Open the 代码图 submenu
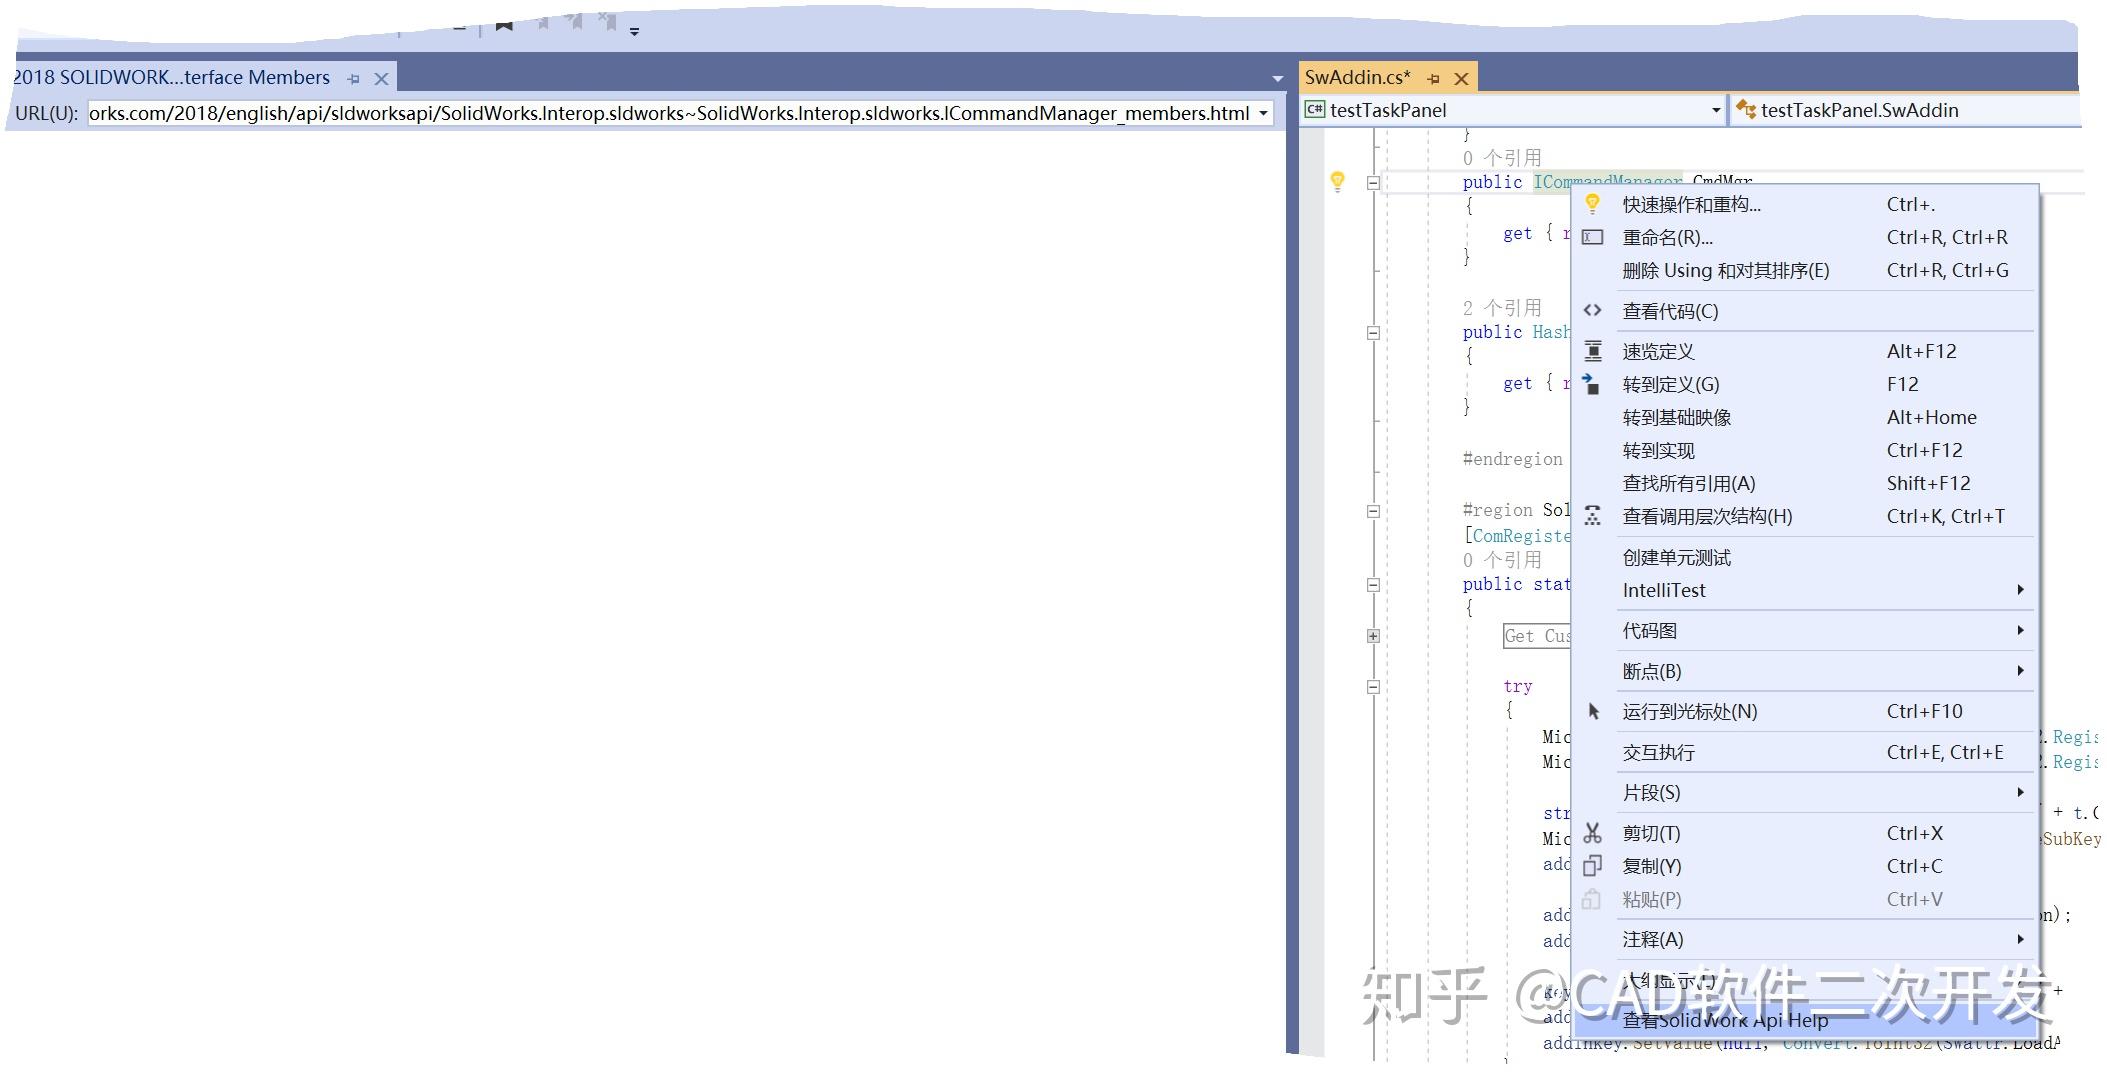The width and height of the screenshot is (2107, 1081). pos(1806,630)
